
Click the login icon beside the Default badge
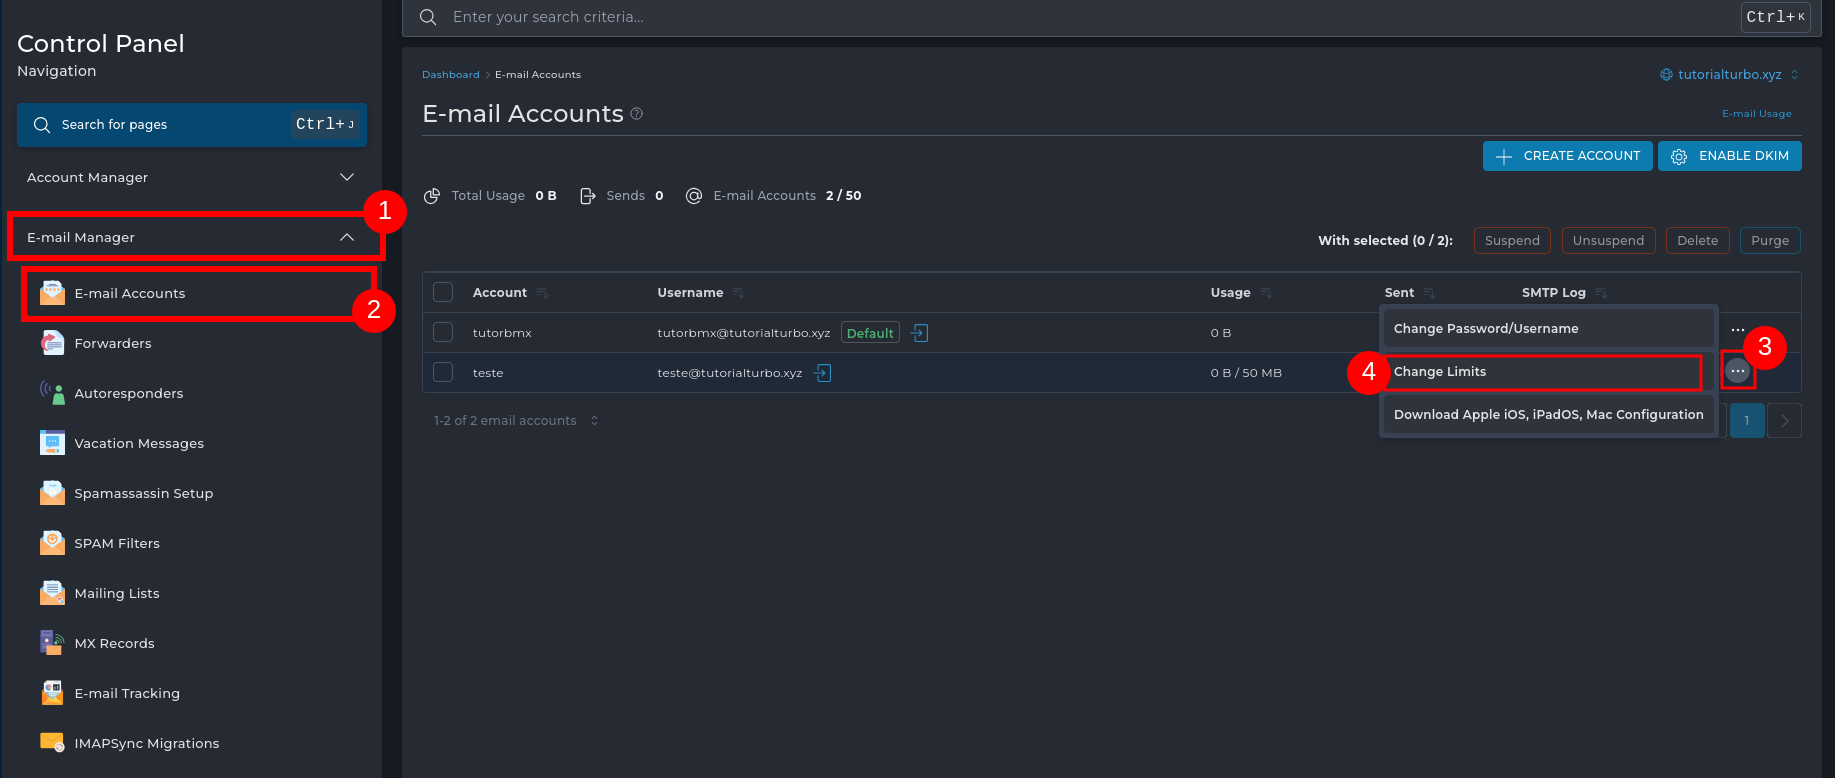point(920,333)
